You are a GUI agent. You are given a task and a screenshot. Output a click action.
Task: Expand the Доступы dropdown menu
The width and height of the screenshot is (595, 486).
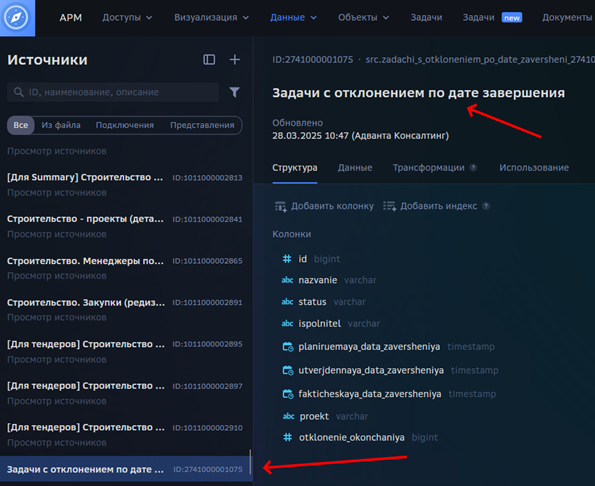[x=127, y=17]
